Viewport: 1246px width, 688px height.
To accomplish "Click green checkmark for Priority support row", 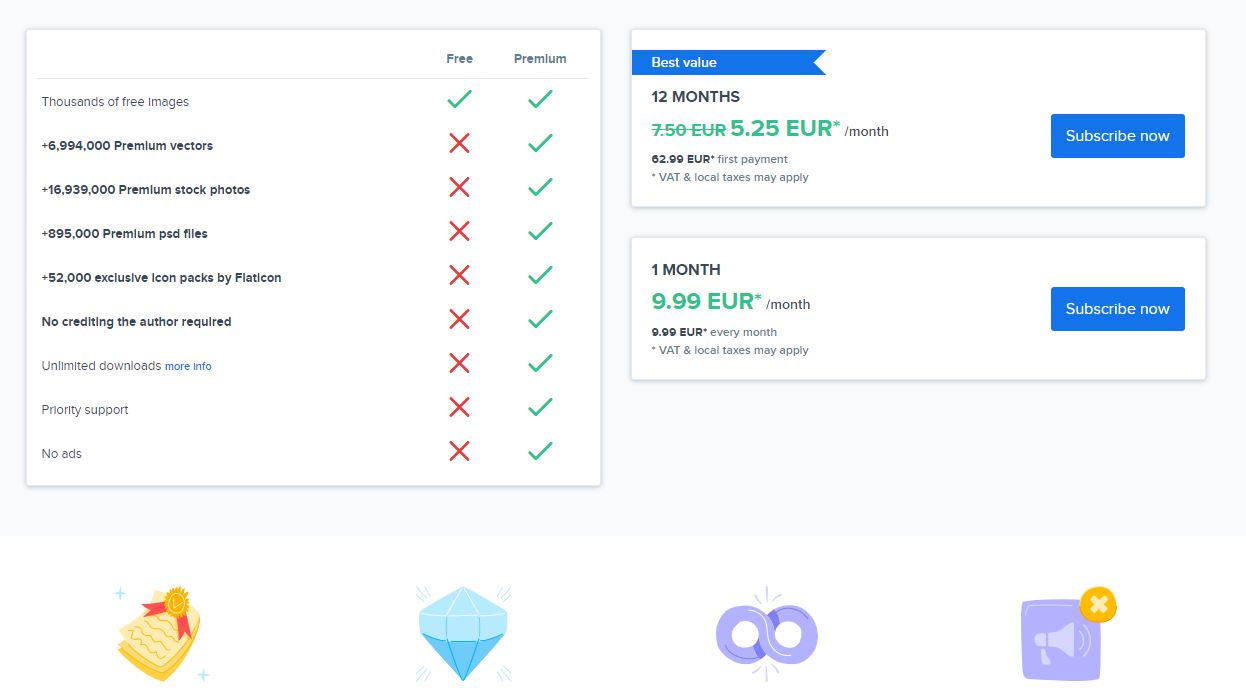I will [x=540, y=407].
